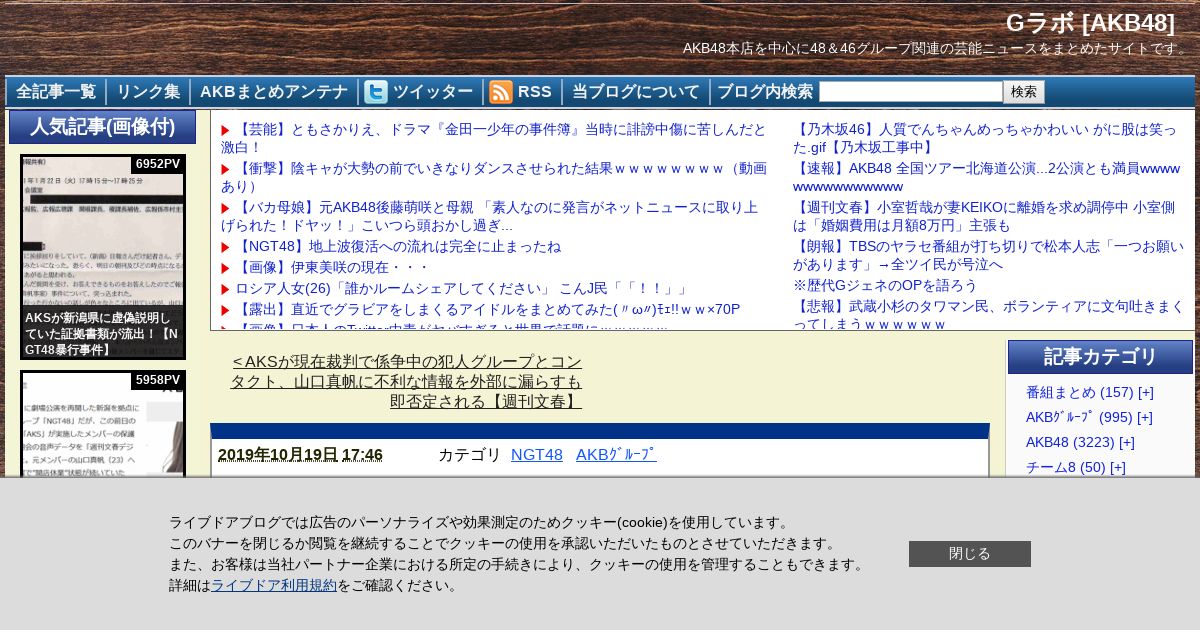Open 【露出】直近でグラビア headline

487,310
